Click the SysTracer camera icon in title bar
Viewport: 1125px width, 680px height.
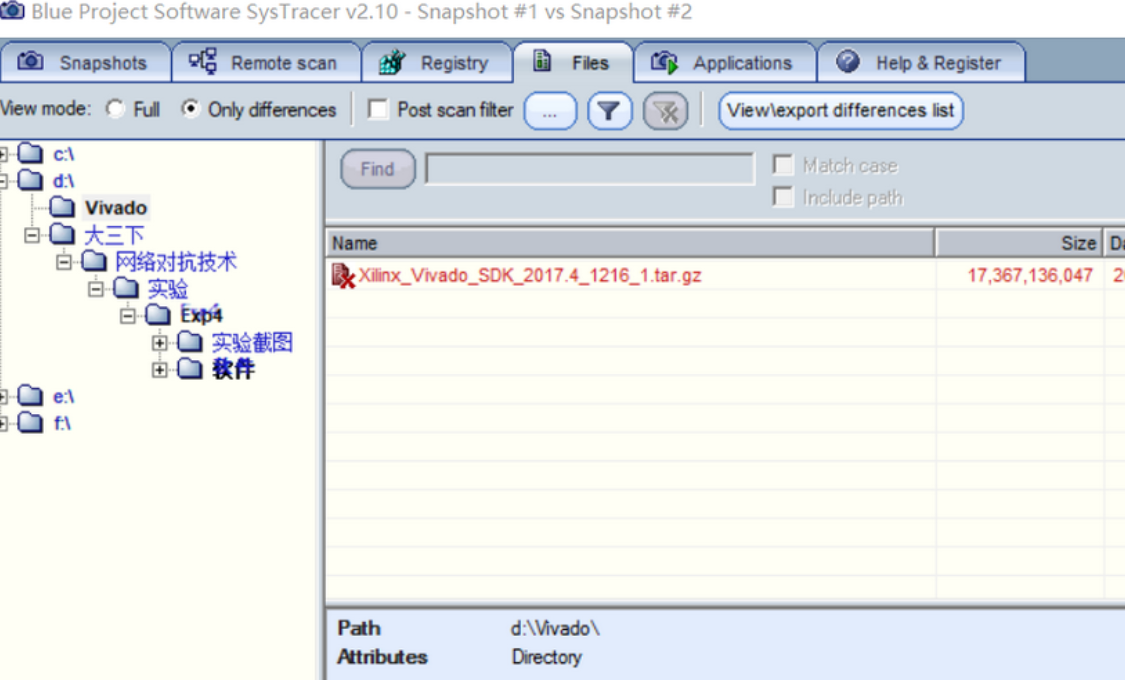pos(12,11)
